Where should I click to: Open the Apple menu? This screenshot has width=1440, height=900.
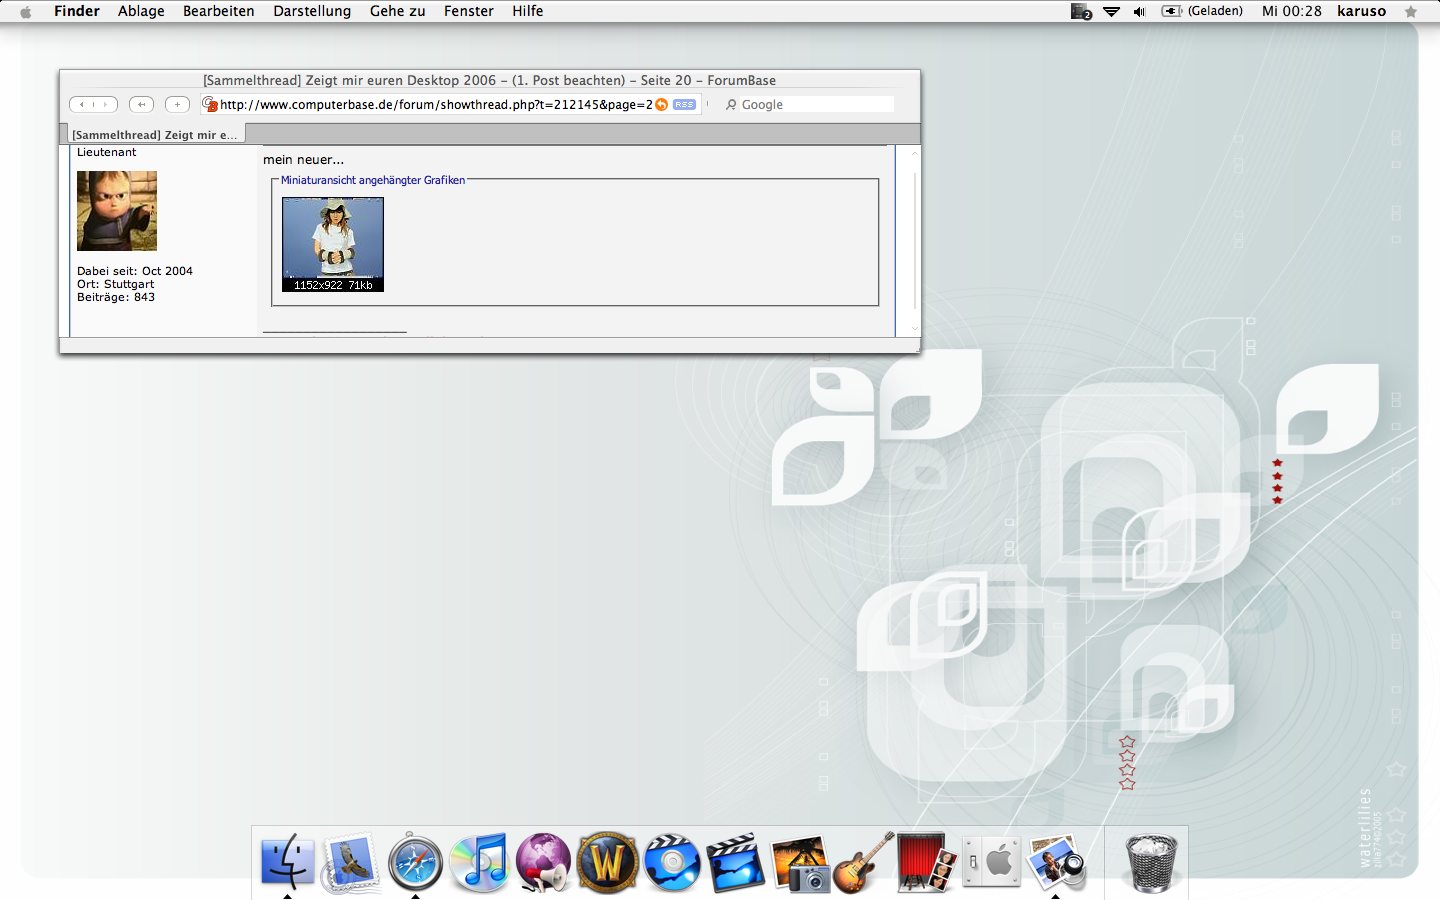pyautogui.click(x=26, y=11)
